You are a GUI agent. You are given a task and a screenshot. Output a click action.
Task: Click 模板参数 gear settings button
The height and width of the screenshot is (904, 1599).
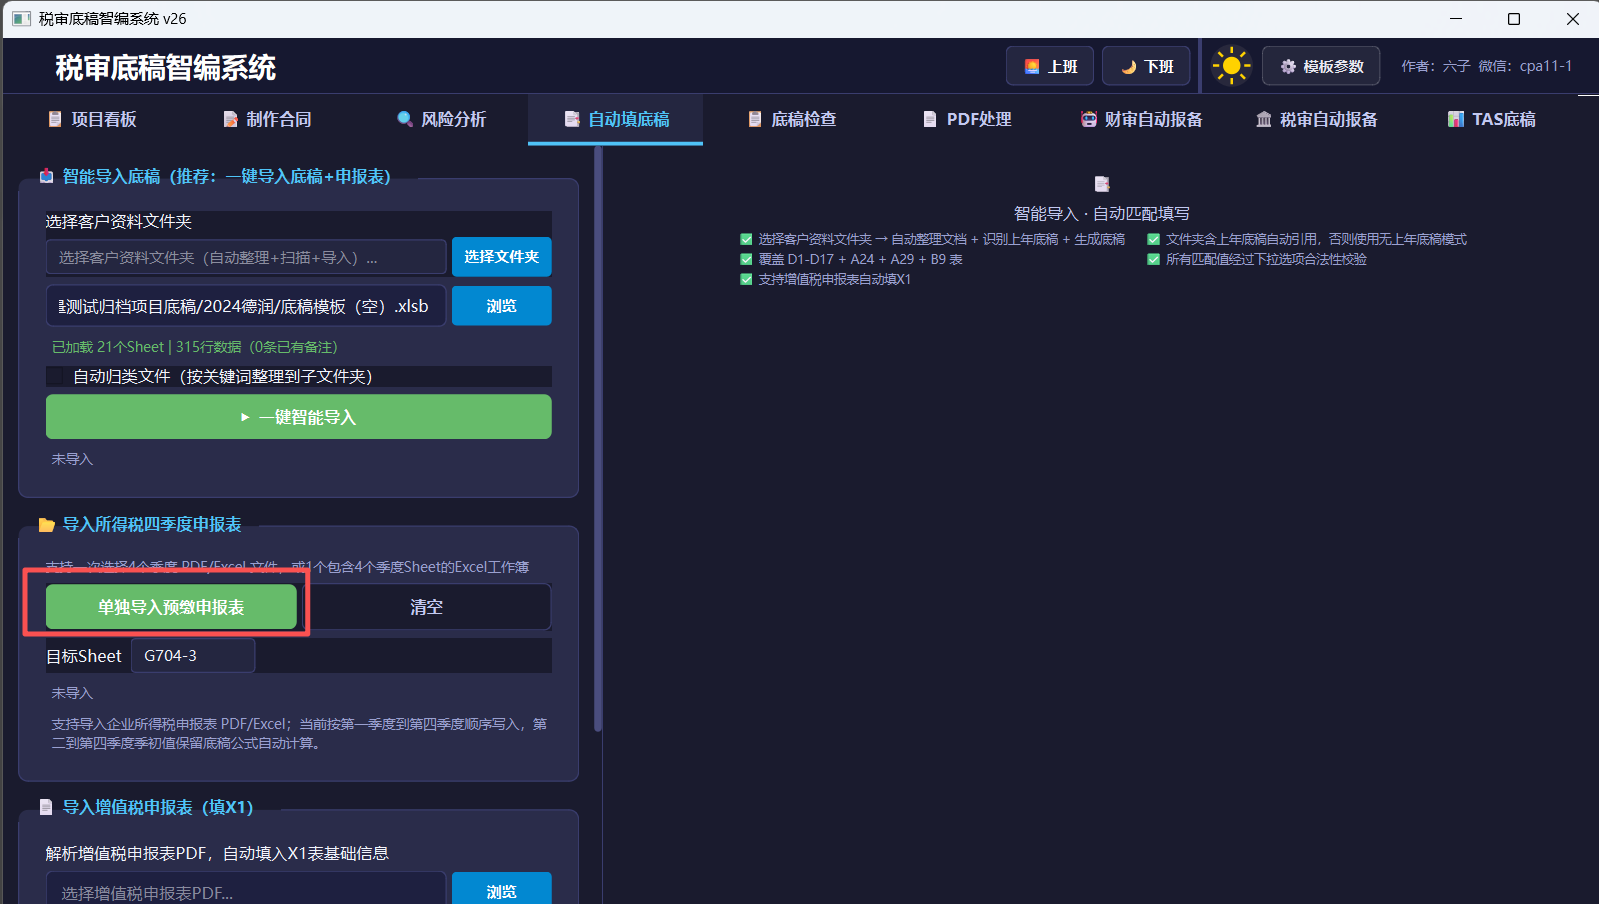[x=1321, y=66]
